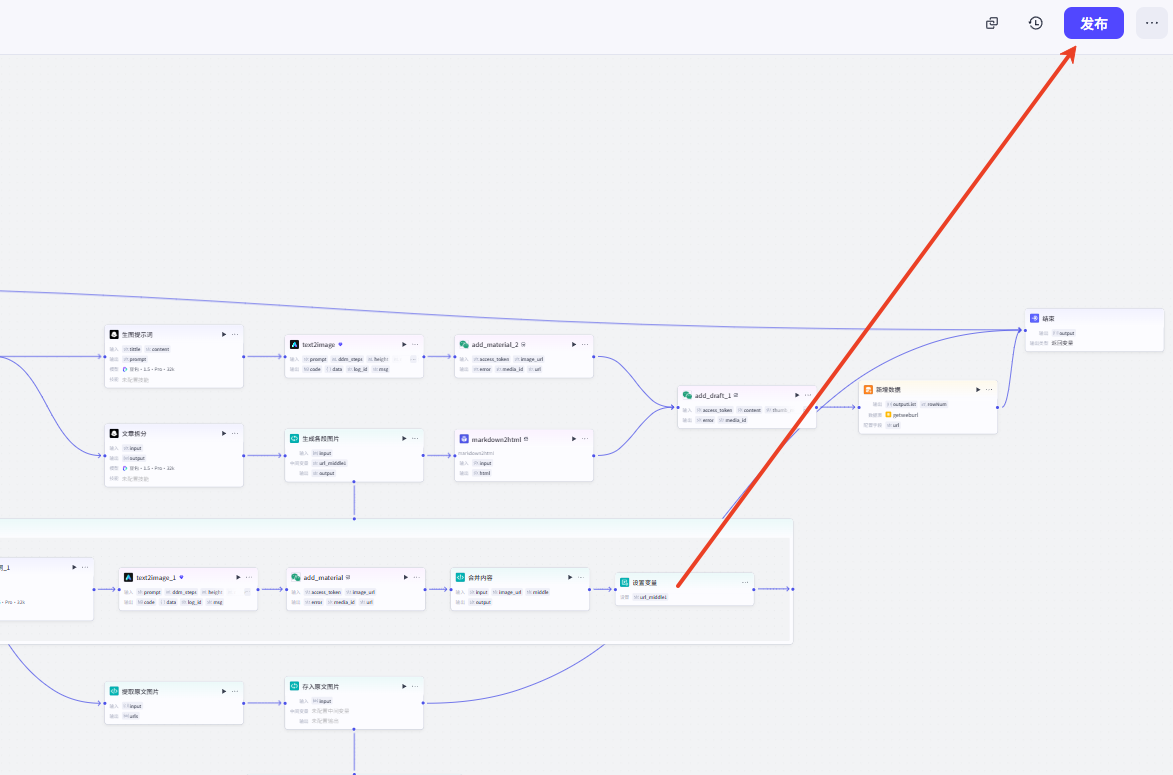Run the loop node with url_middle1 variable

pos(404,438)
